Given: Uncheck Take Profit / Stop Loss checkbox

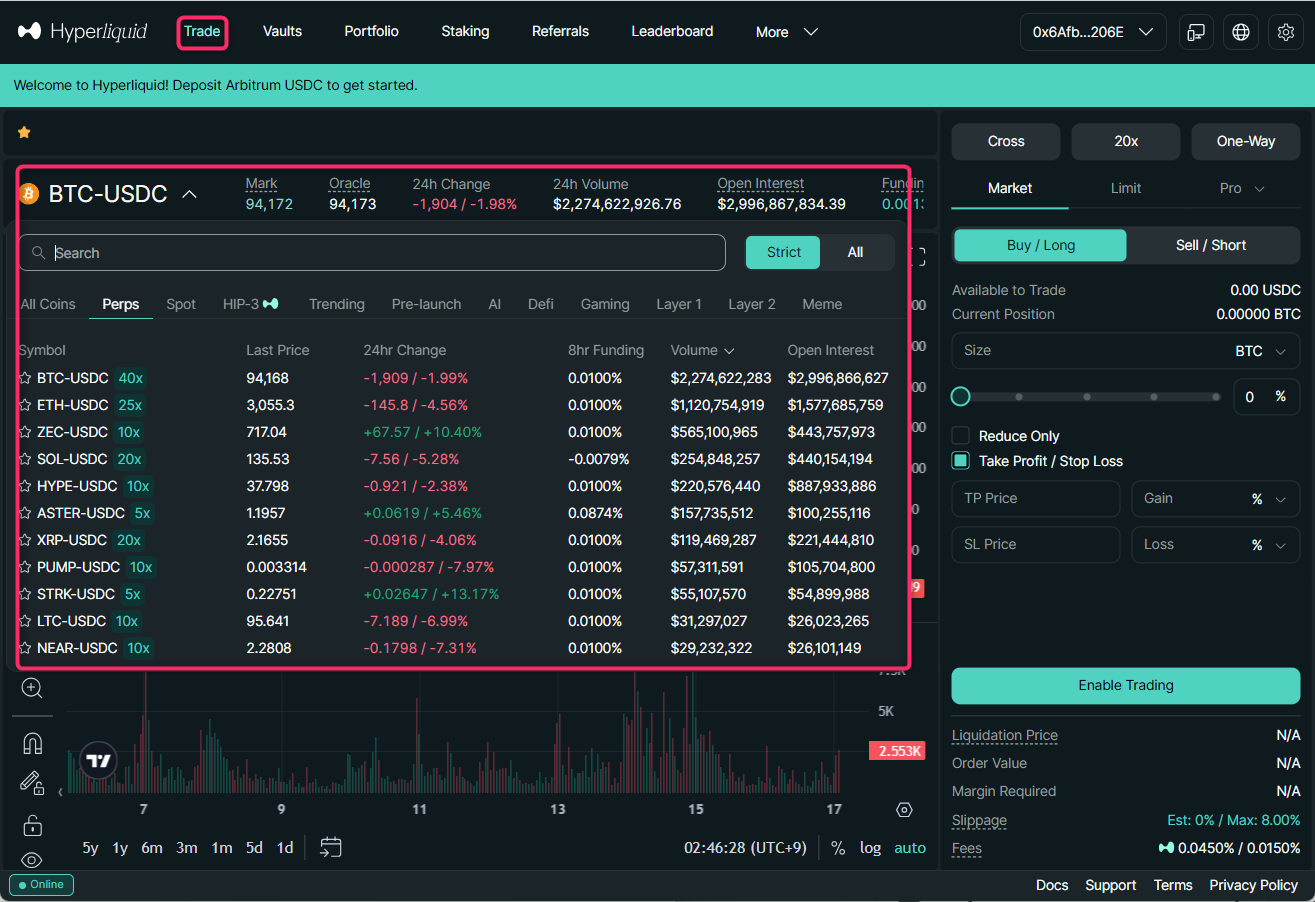Looking at the screenshot, I should 961,461.
